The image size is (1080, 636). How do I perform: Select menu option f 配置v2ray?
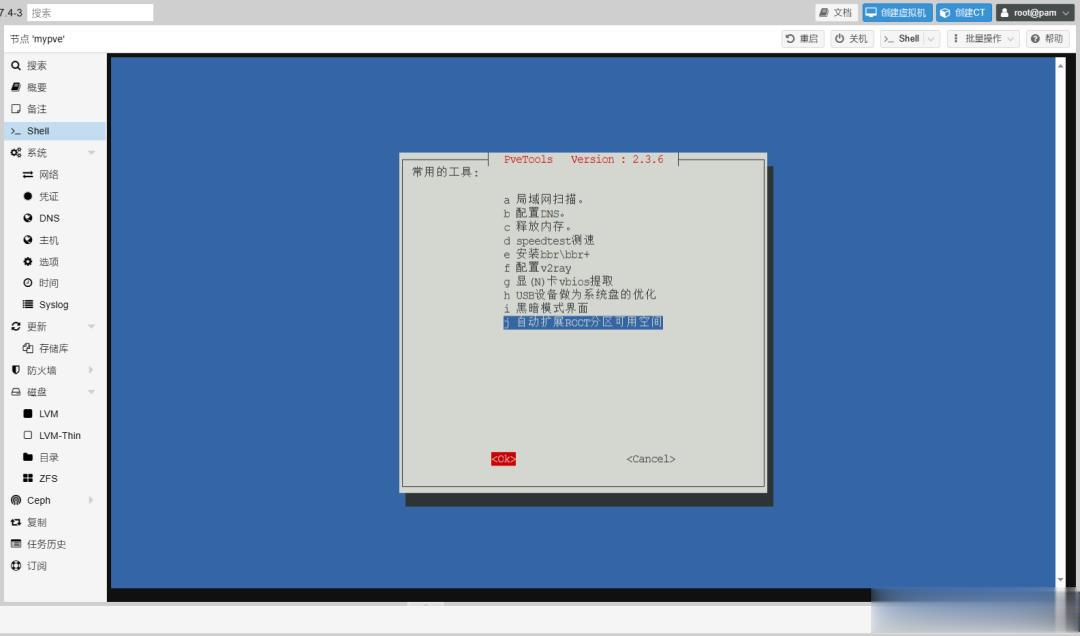tap(537, 267)
